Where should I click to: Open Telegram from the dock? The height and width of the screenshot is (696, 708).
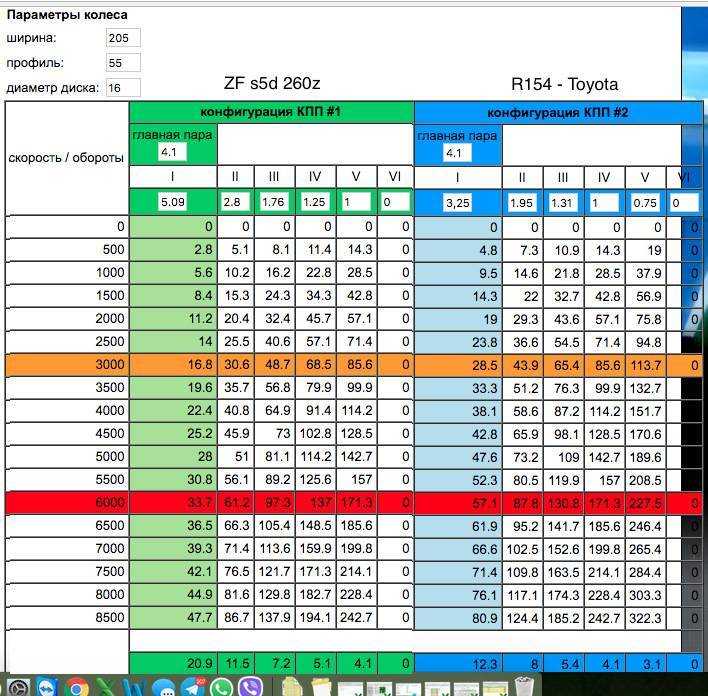coord(193,687)
